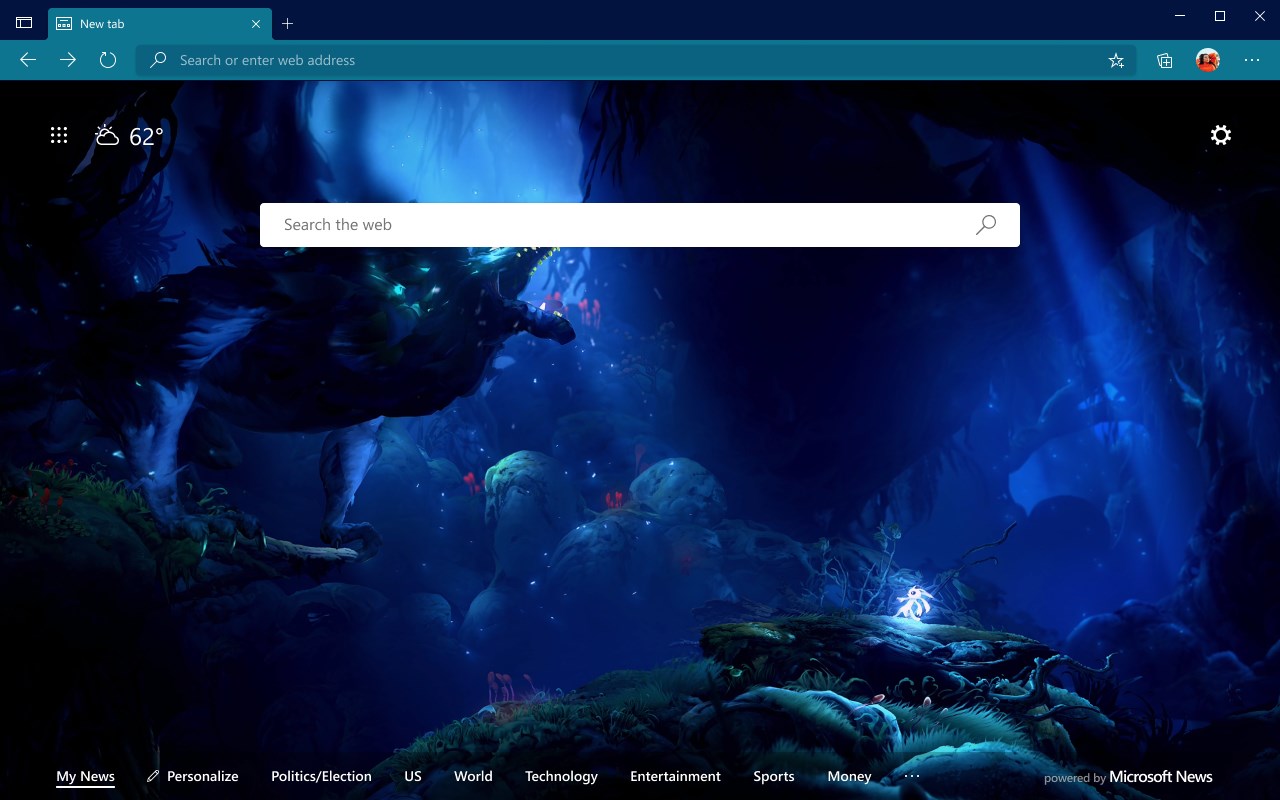Switch to Technology news tab
Screen dimensions: 1280x800
tap(561, 776)
